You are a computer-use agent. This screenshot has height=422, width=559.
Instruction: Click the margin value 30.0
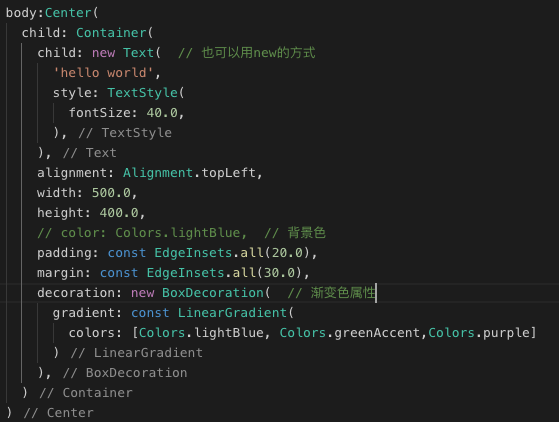point(280,273)
